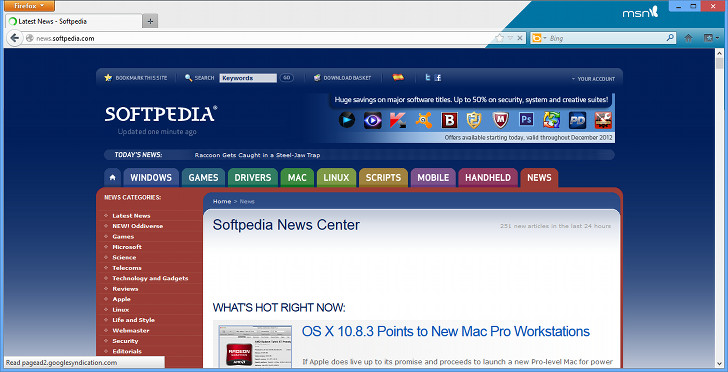This screenshot has width=728, height=372.
Task: Open a new tab with plus button
Action: click(x=150, y=21)
